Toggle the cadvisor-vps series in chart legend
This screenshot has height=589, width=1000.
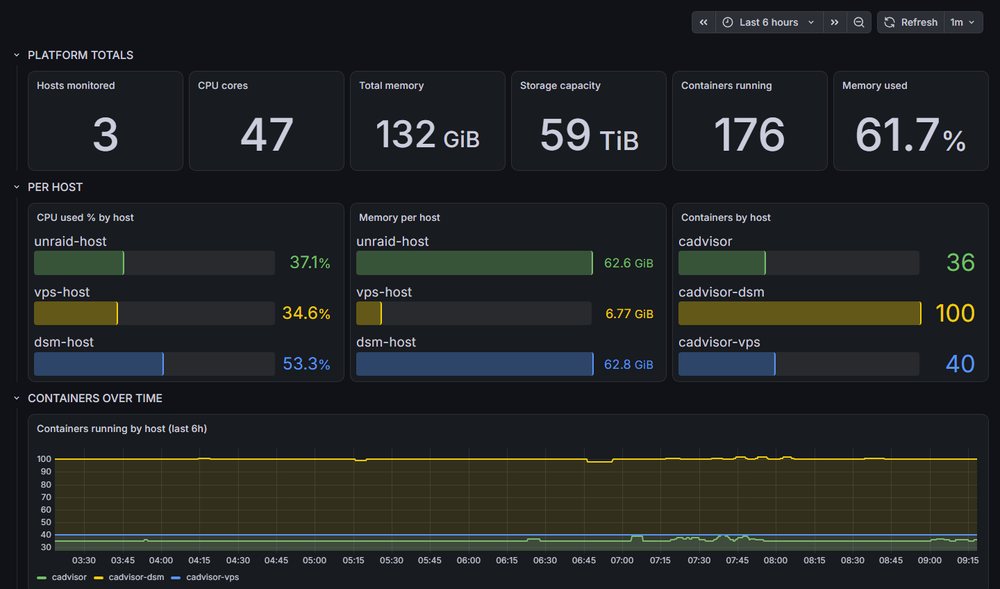pos(212,577)
